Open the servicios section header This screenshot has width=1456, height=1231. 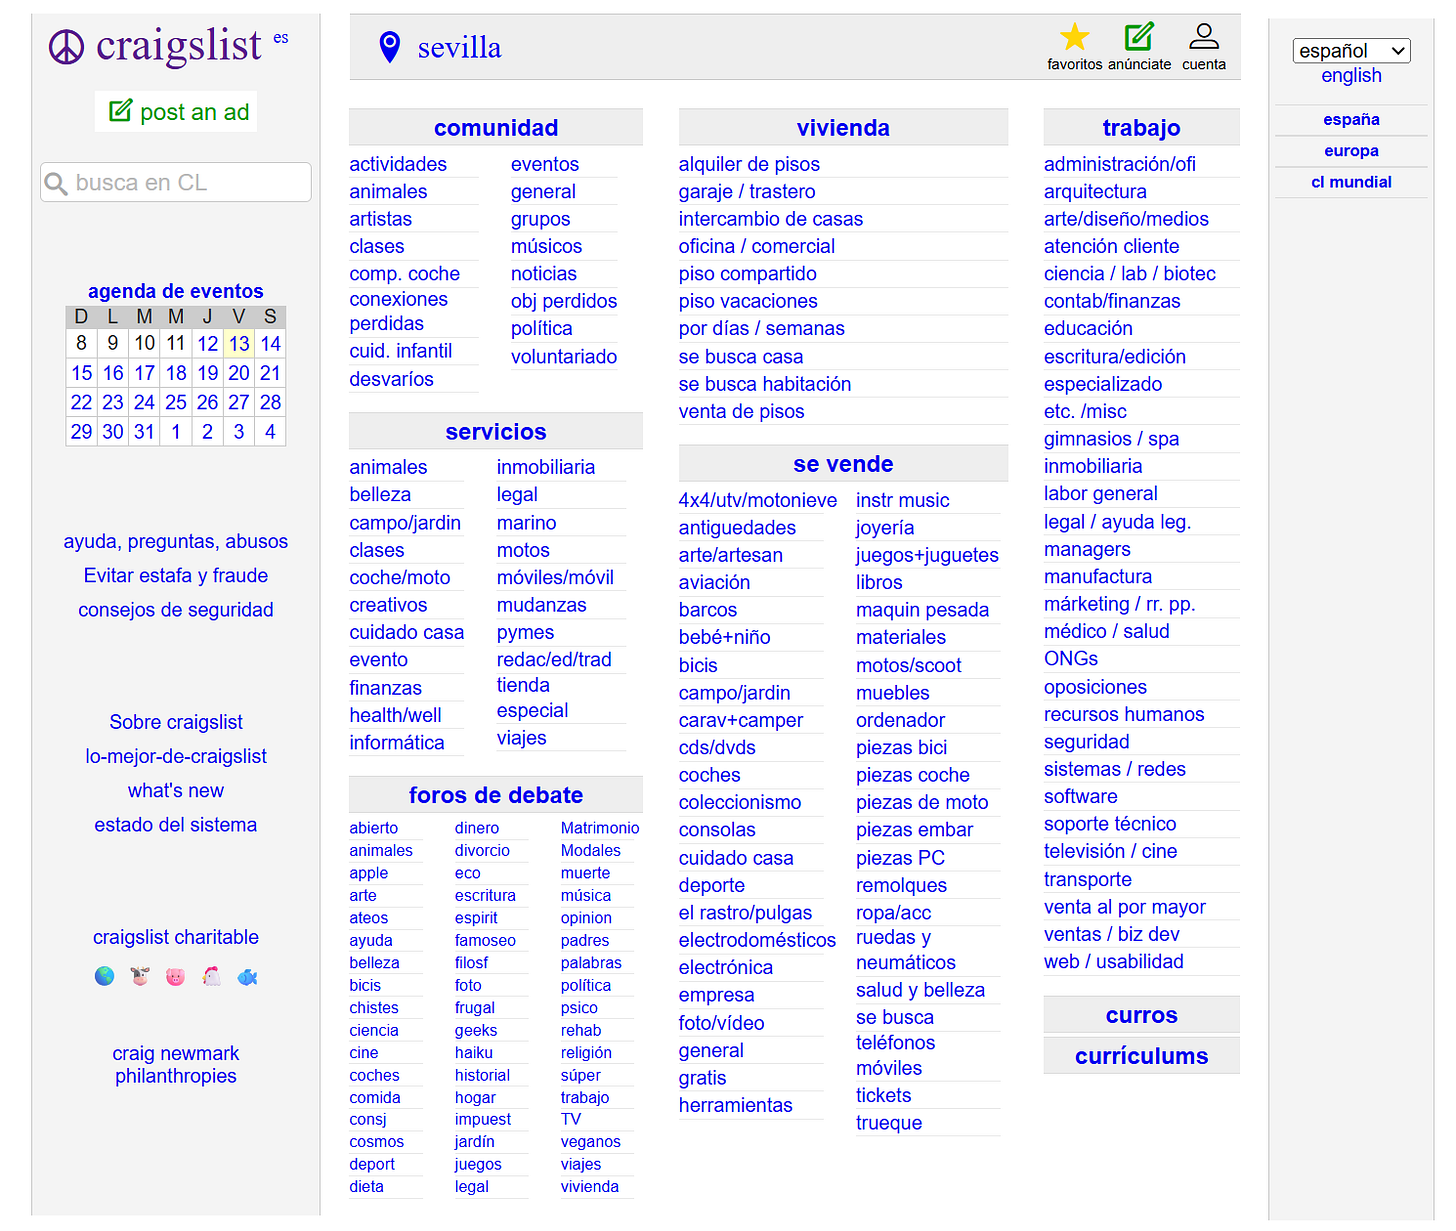click(x=496, y=431)
